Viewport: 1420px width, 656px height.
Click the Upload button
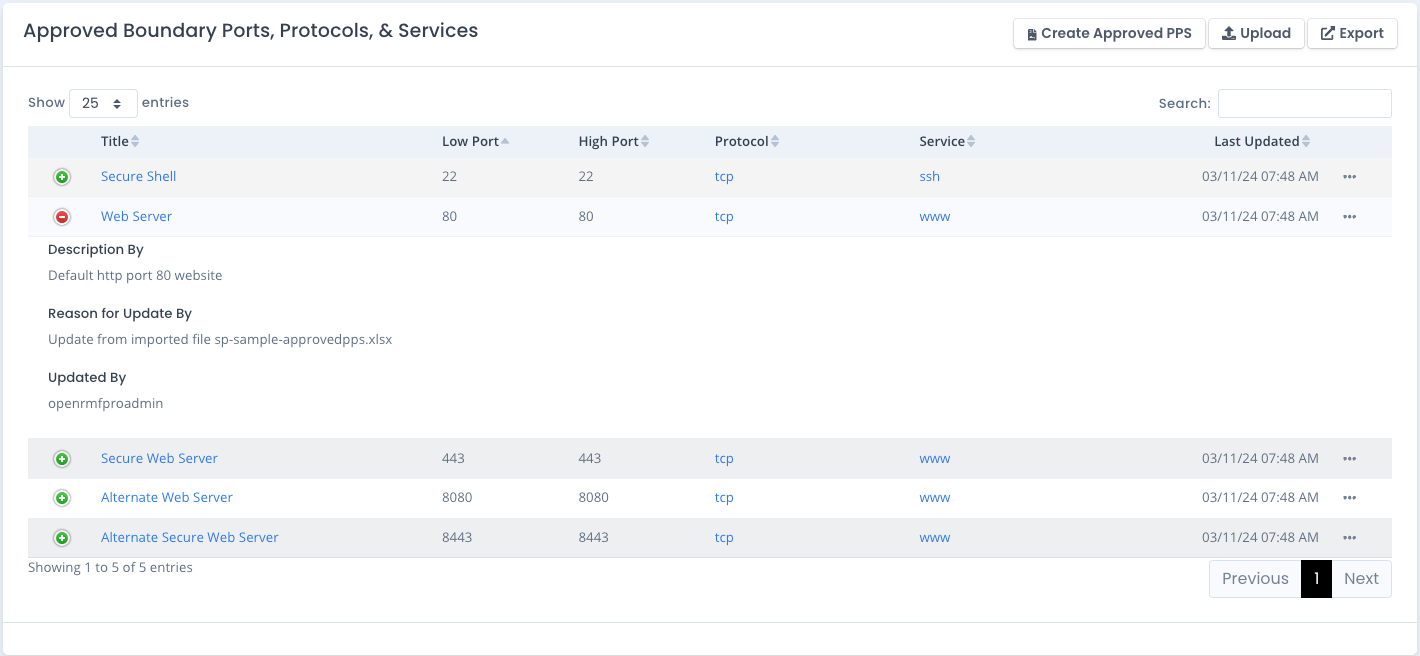coord(1256,33)
